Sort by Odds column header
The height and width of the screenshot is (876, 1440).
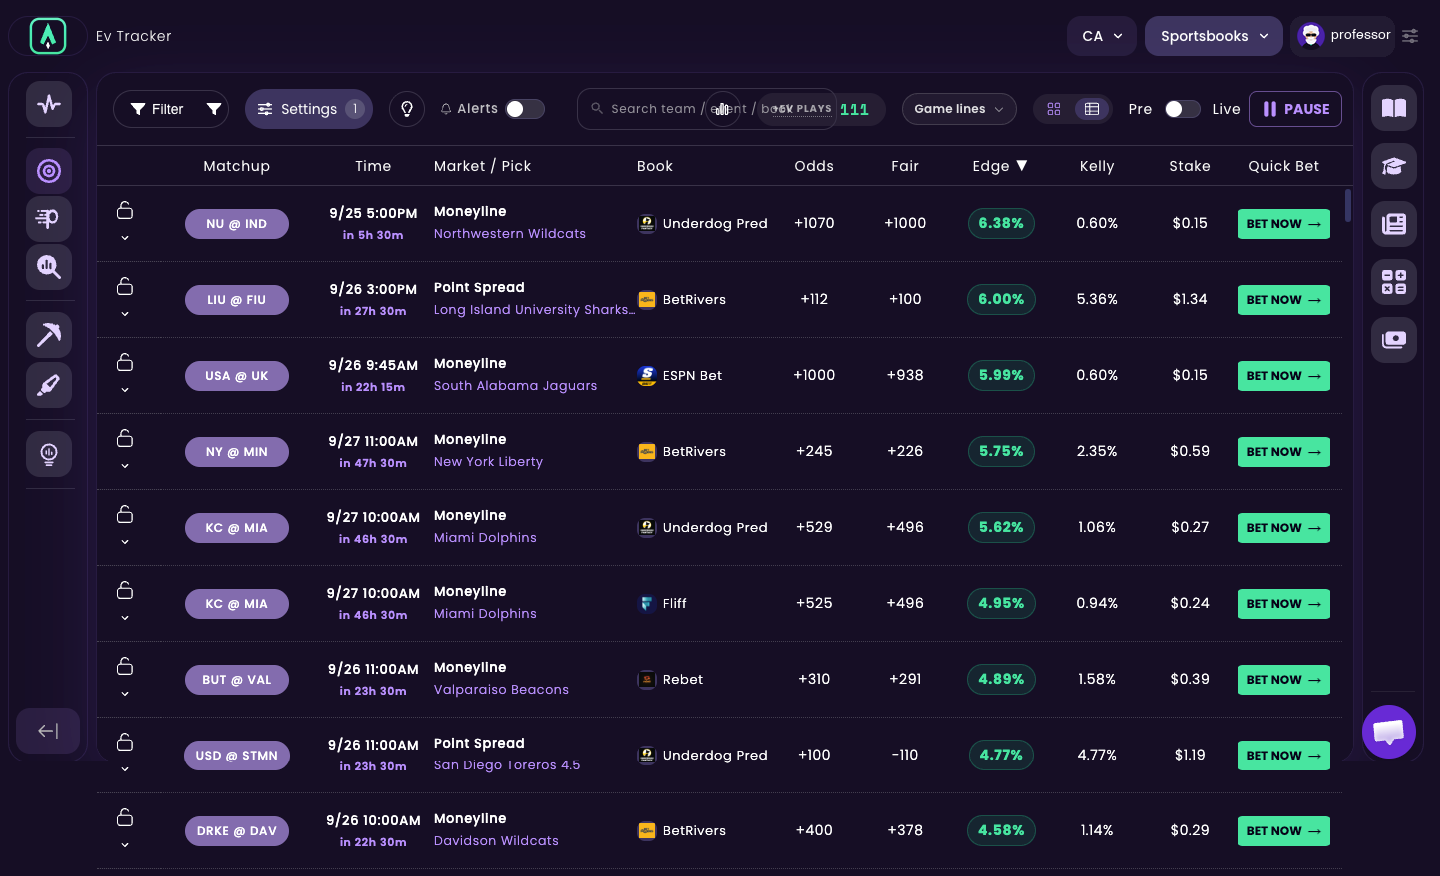click(814, 166)
